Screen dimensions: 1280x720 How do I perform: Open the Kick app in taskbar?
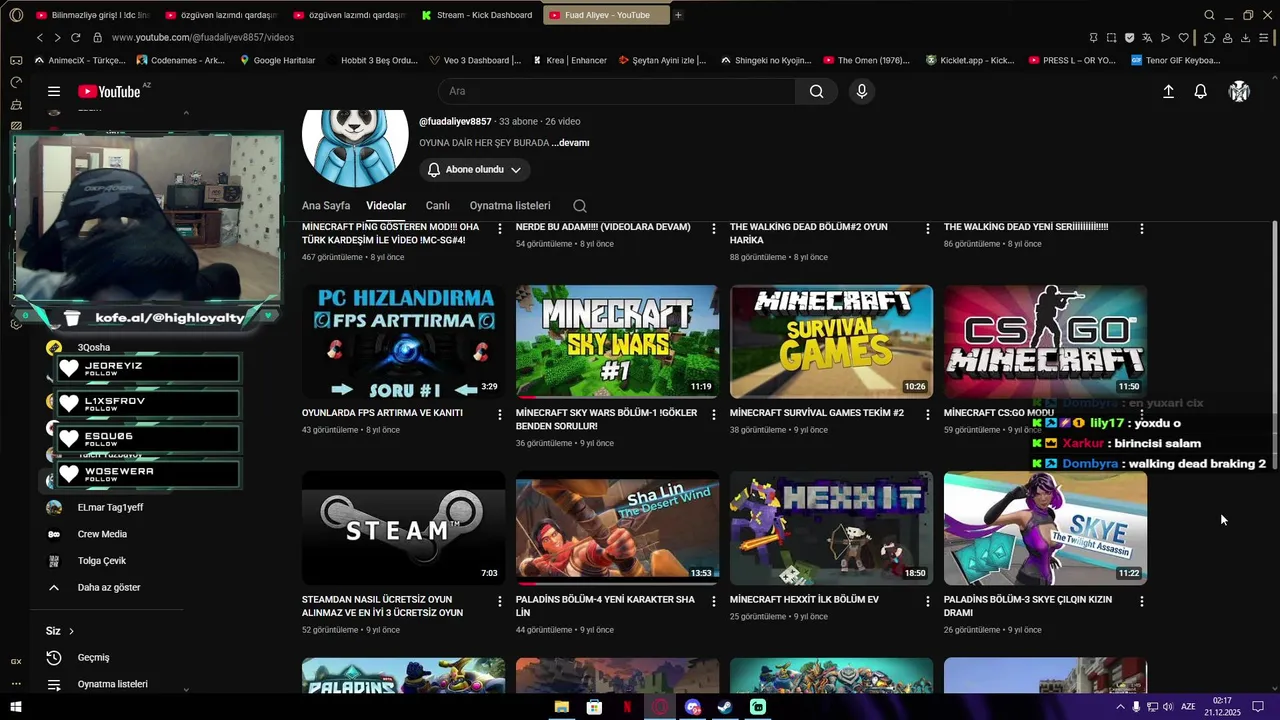click(x=758, y=707)
